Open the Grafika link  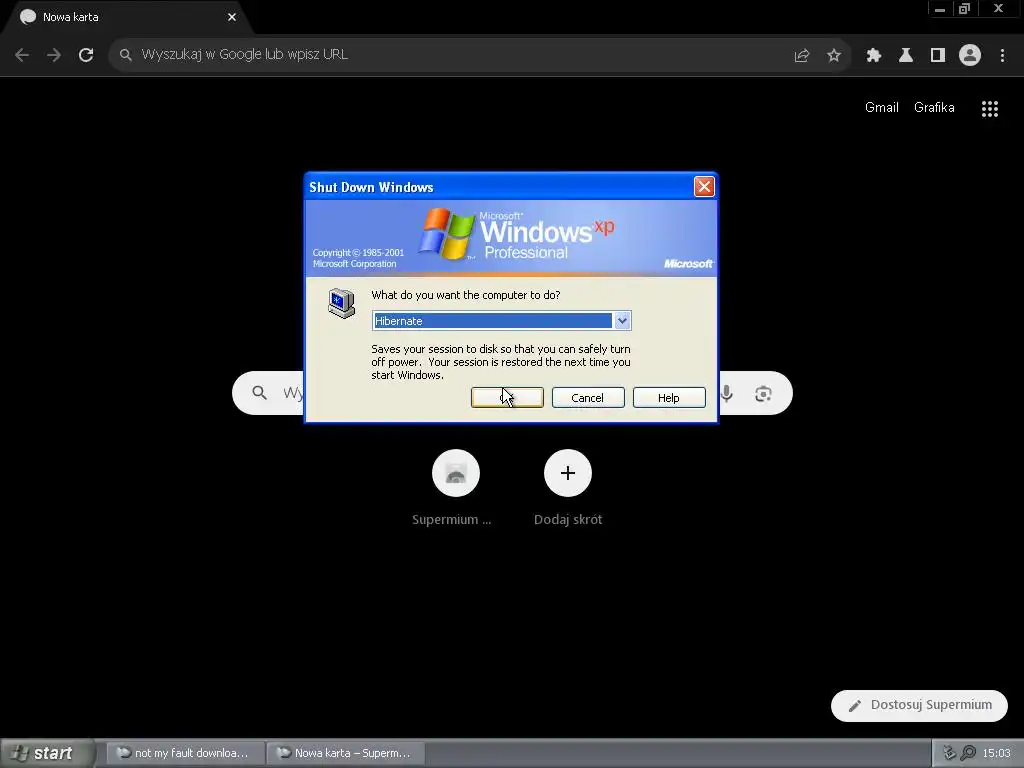point(934,108)
